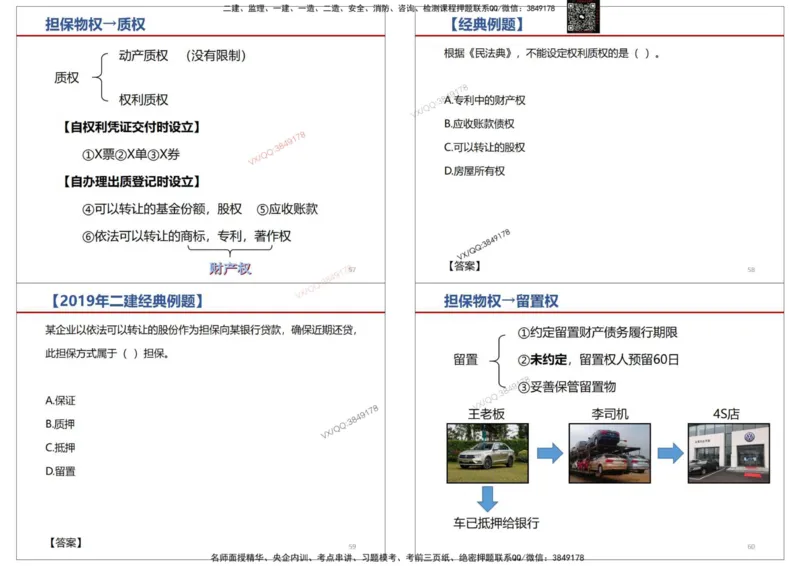This screenshot has width=800, height=566.
Task: Choose option C.可以转让的股权
Action: (x=485, y=147)
